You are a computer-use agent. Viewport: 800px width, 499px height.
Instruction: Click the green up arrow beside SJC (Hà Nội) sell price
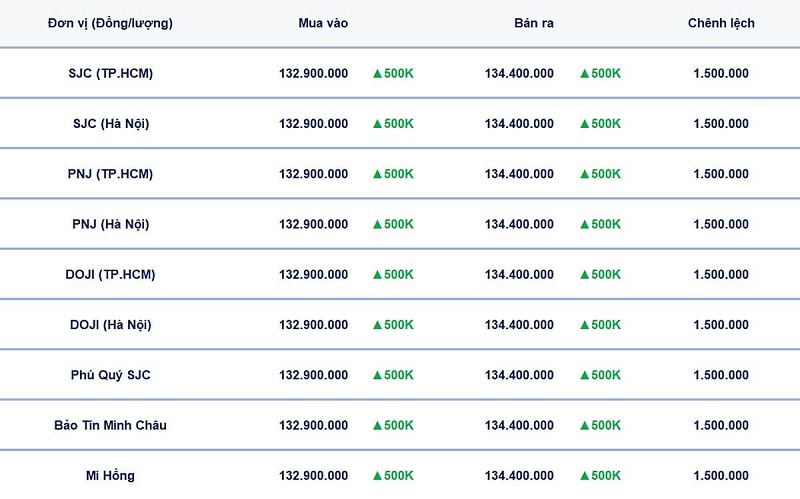coord(585,124)
